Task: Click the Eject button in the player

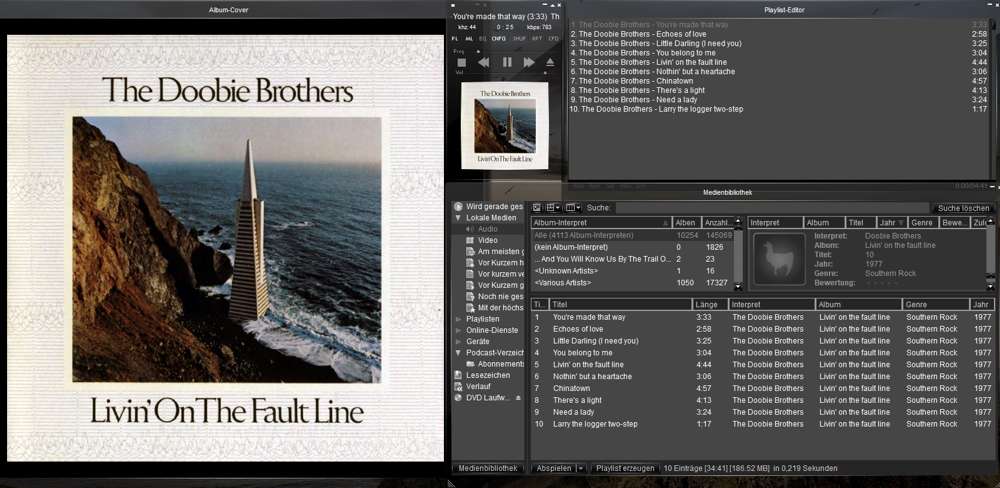Action: click(x=549, y=62)
